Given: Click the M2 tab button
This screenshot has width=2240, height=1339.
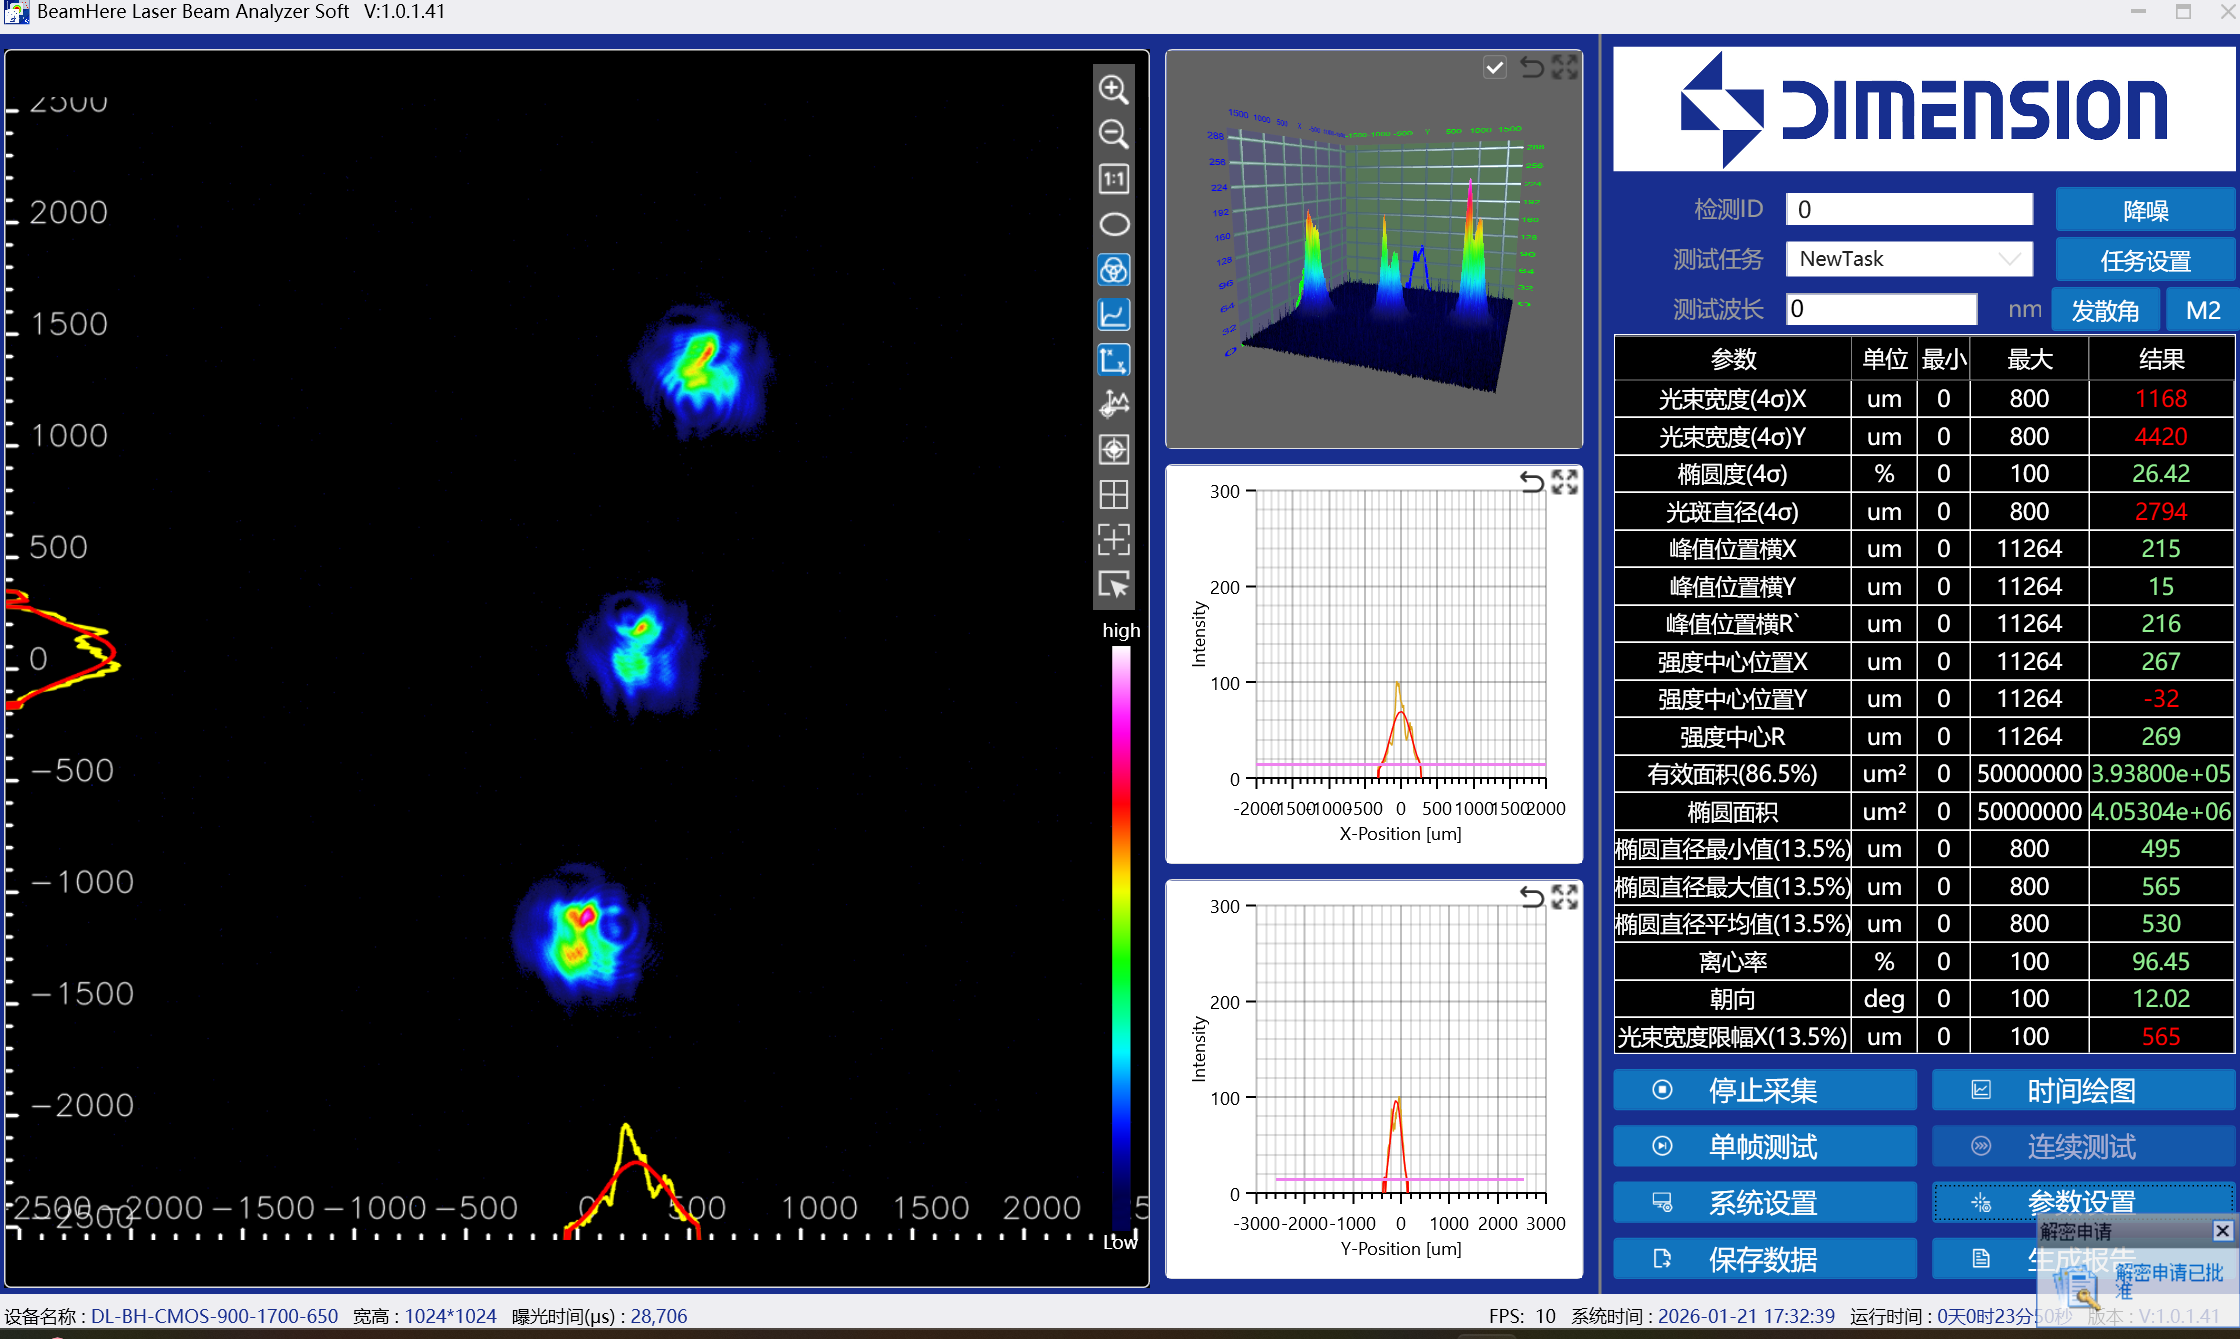Looking at the screenshot, I should (x=2202, y=310).
